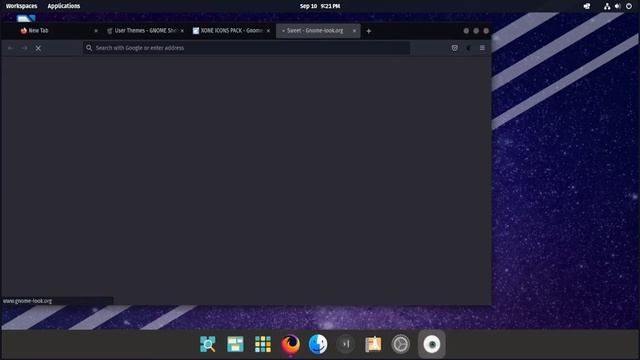Open a new tab with plus button
Screen dimensions: 640x360
pyautogui.click(x=369, y=31)
